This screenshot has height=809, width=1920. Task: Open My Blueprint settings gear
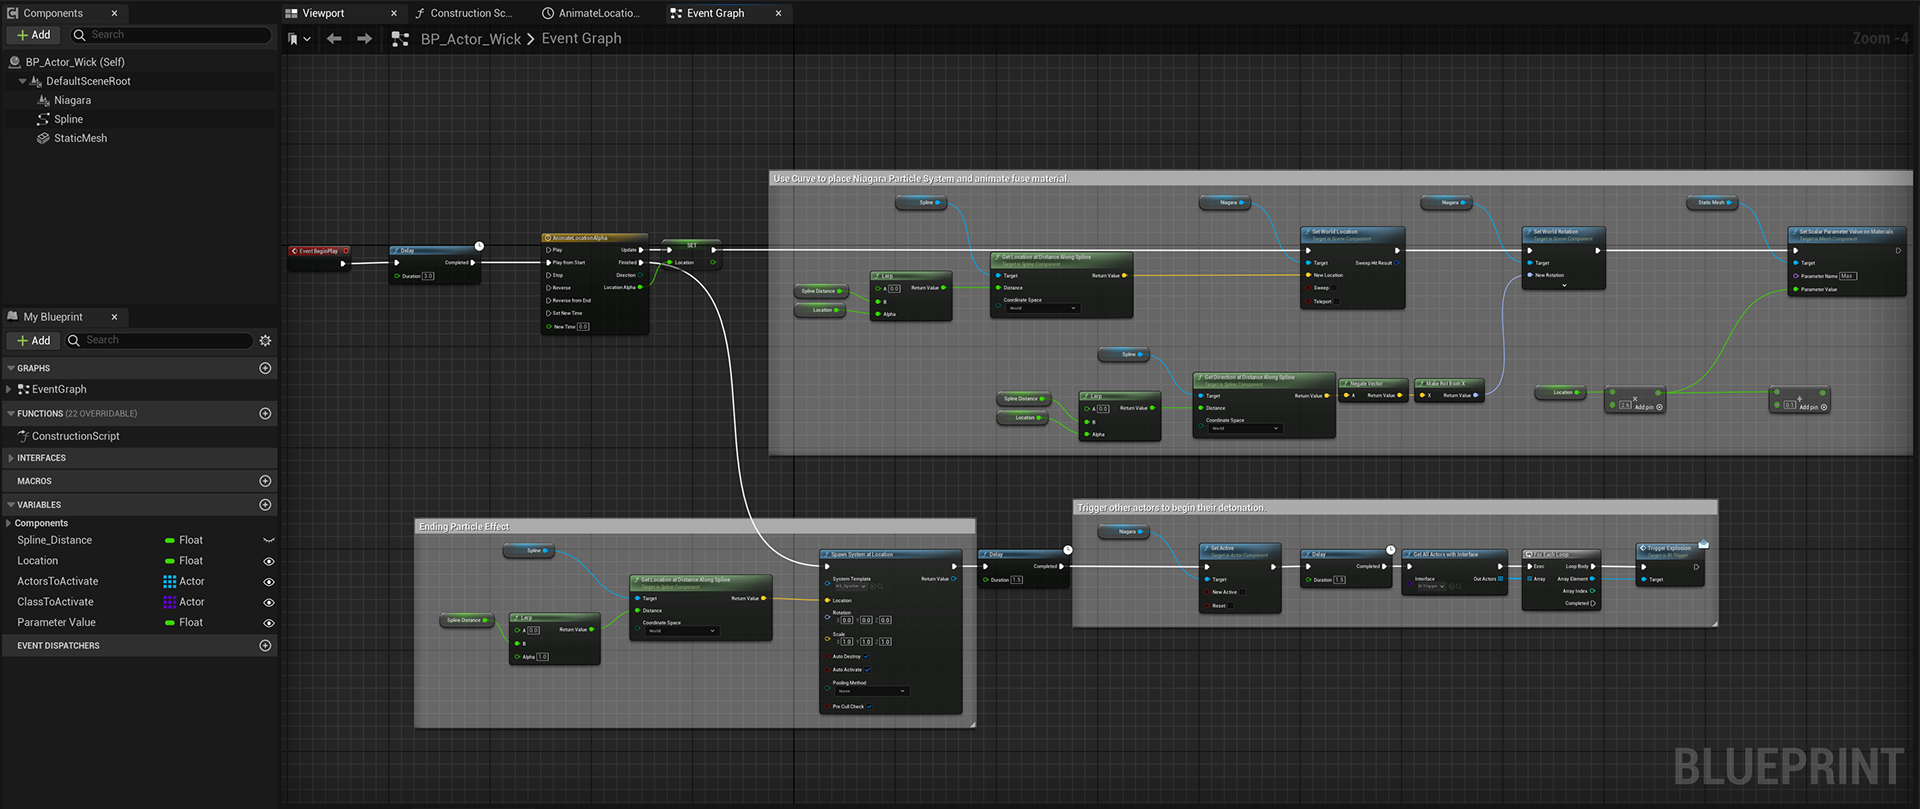(x=265, y=340)
